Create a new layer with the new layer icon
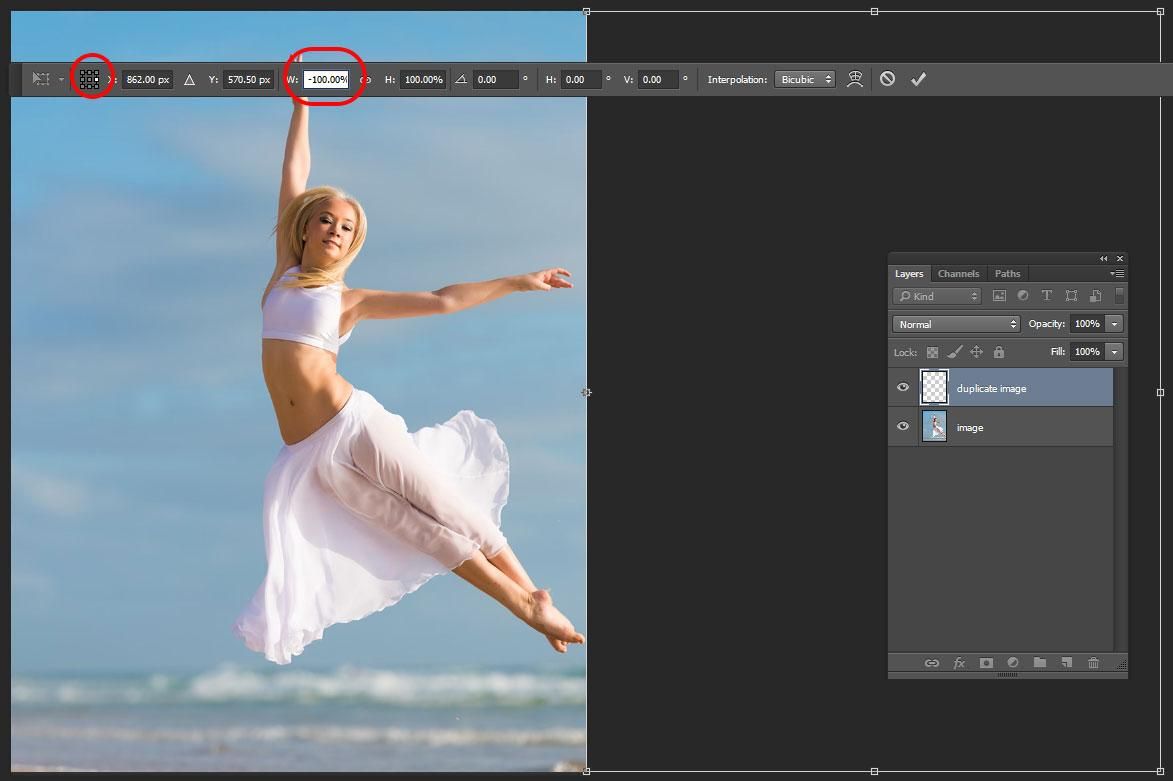This screenshot has height=781, width=1173. (x=1067, y=662)
